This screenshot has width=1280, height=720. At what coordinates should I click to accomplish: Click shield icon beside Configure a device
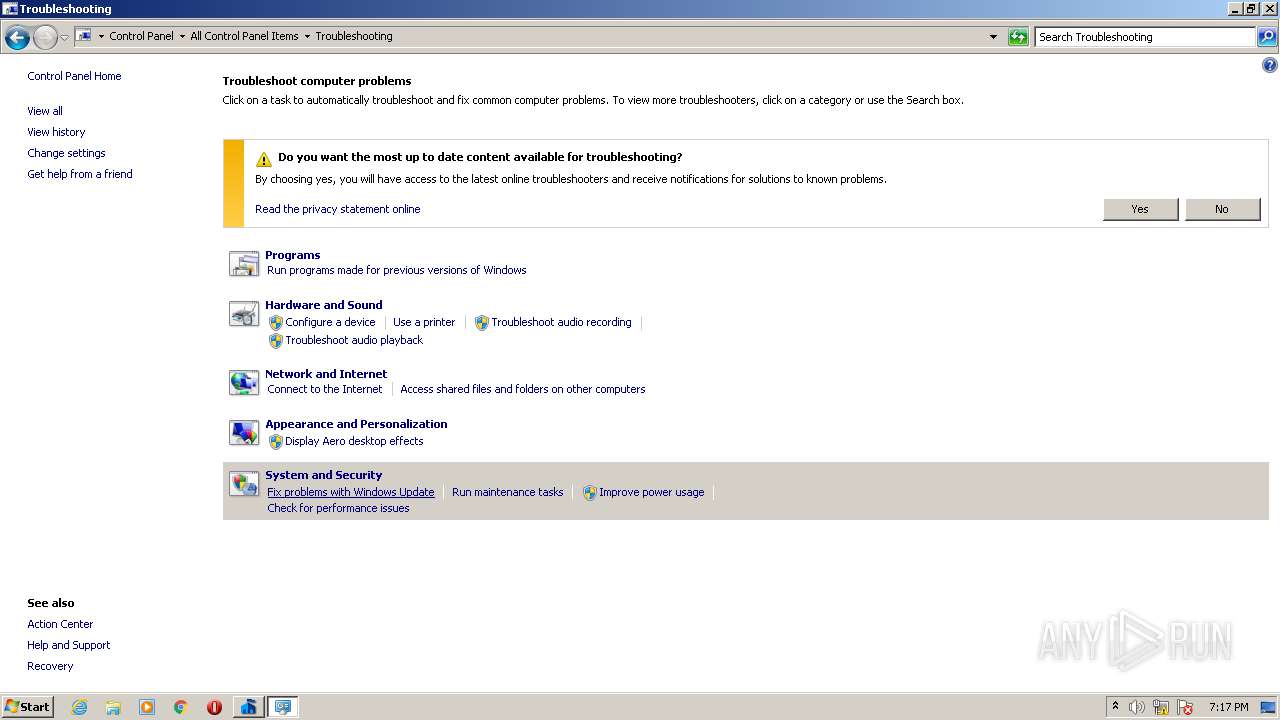click(276, 323)
